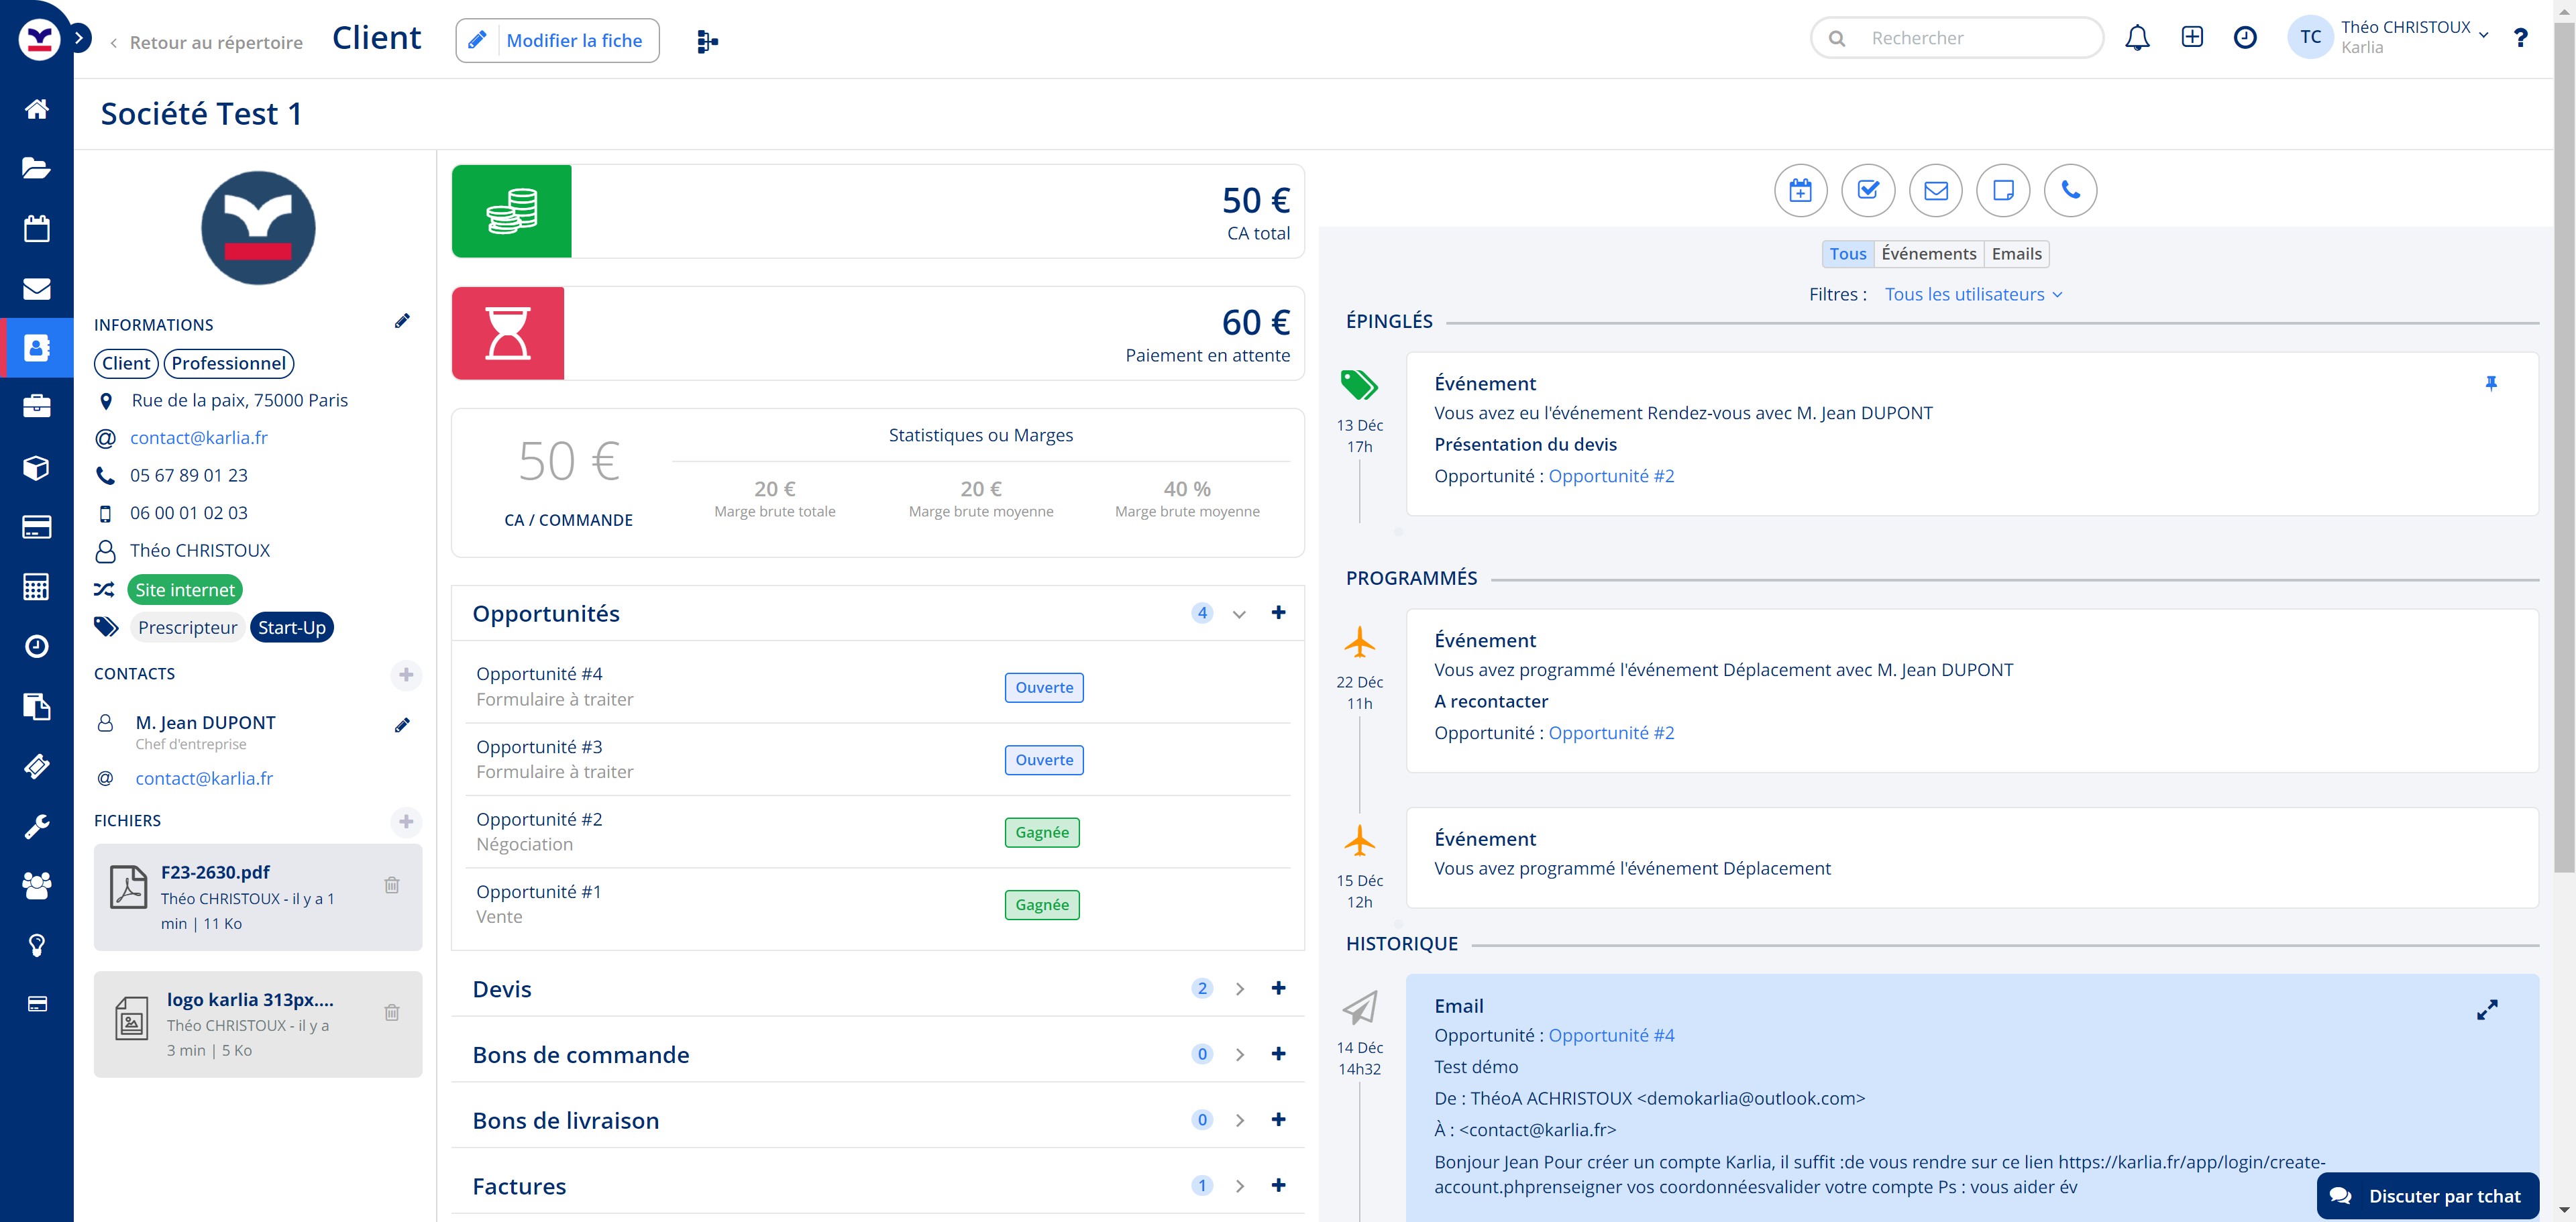Collapse the Opportunités section chevron
Screen dimensions: 2576x1222
(1239, 614)
